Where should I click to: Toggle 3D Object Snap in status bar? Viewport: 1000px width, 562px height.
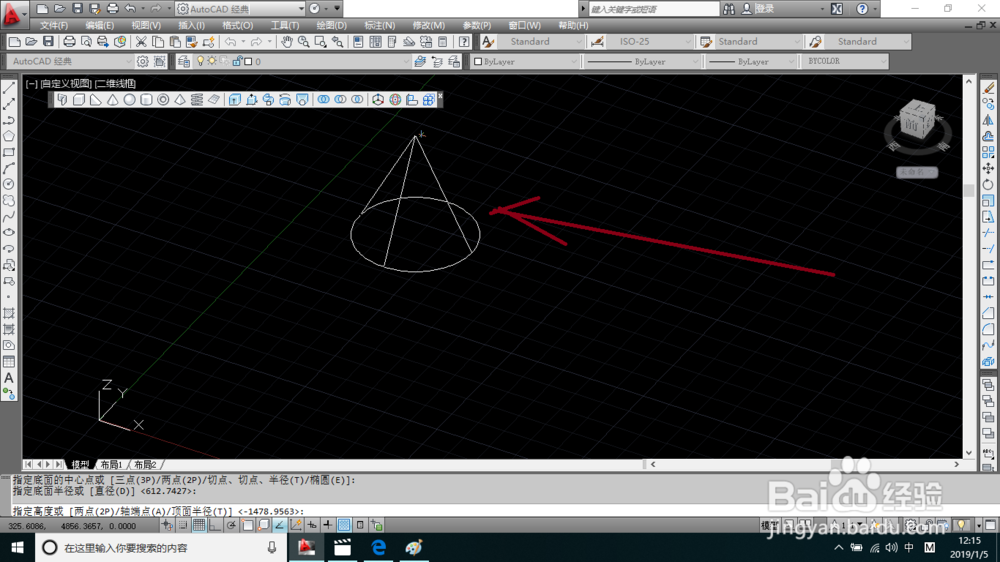point(263,525)
